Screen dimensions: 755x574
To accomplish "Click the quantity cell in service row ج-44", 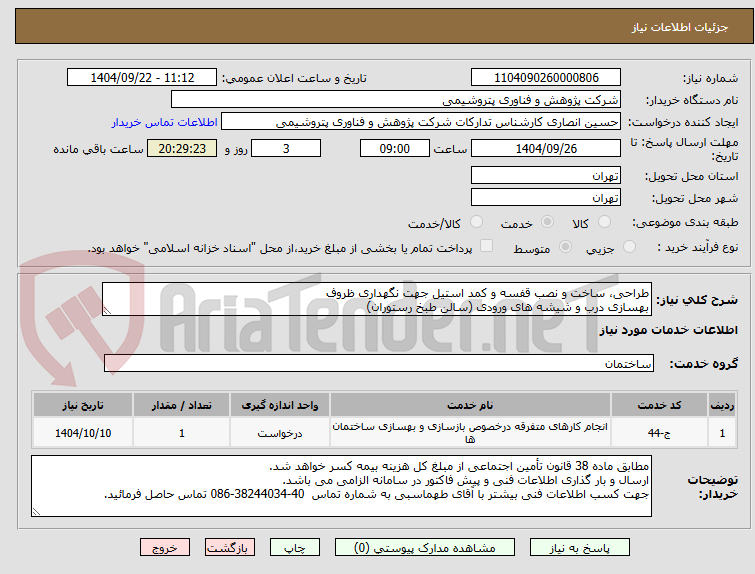I will 182,433.
